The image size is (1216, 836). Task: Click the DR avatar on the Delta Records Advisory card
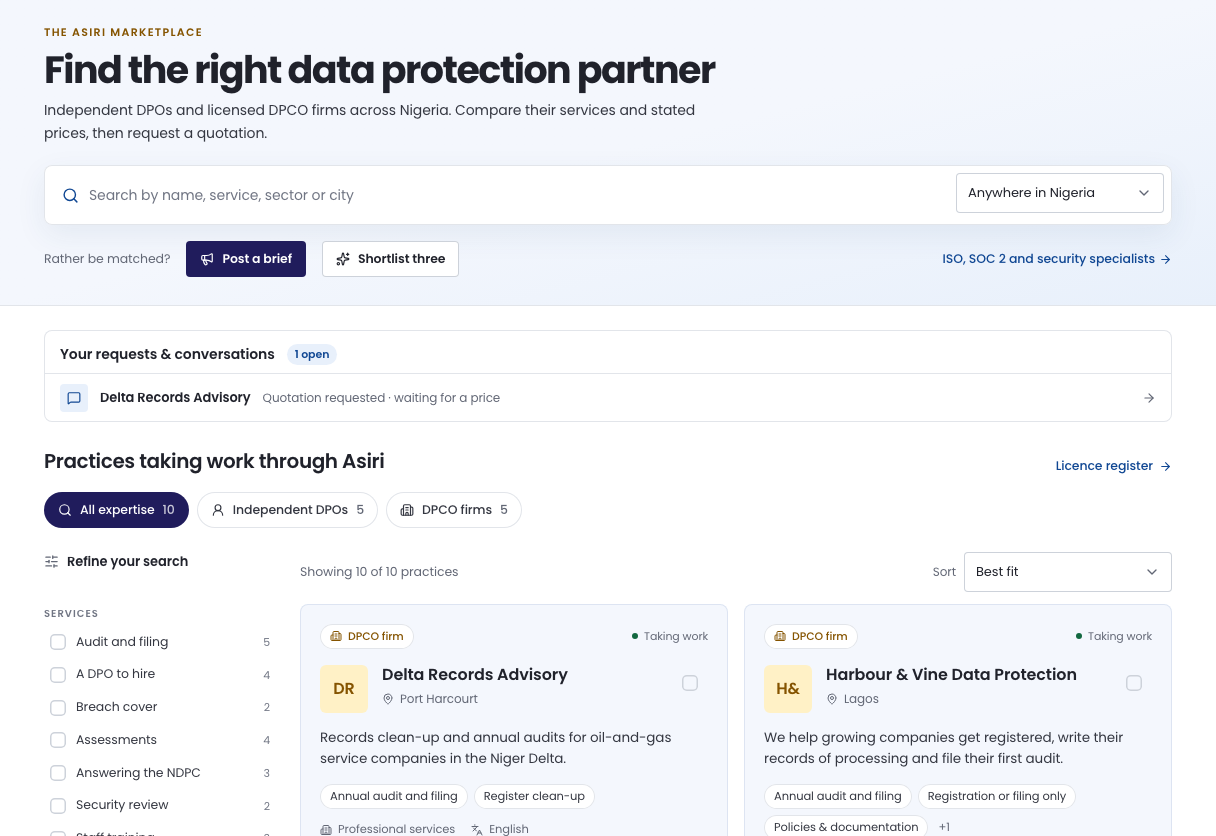pyautogui.click(x=344, y=689)
